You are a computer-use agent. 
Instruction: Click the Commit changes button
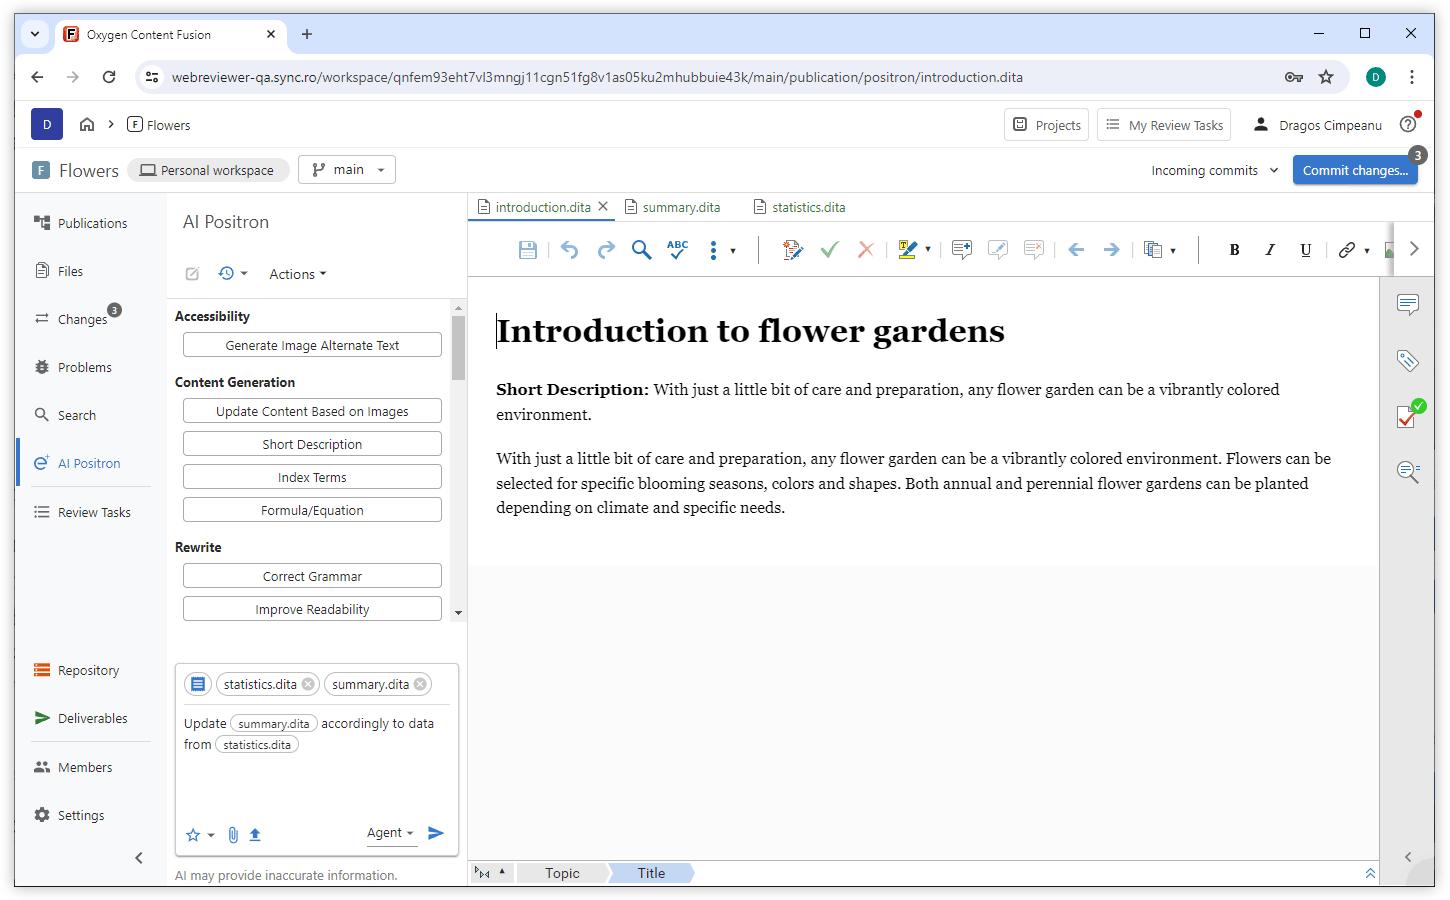coord(1354,170)
